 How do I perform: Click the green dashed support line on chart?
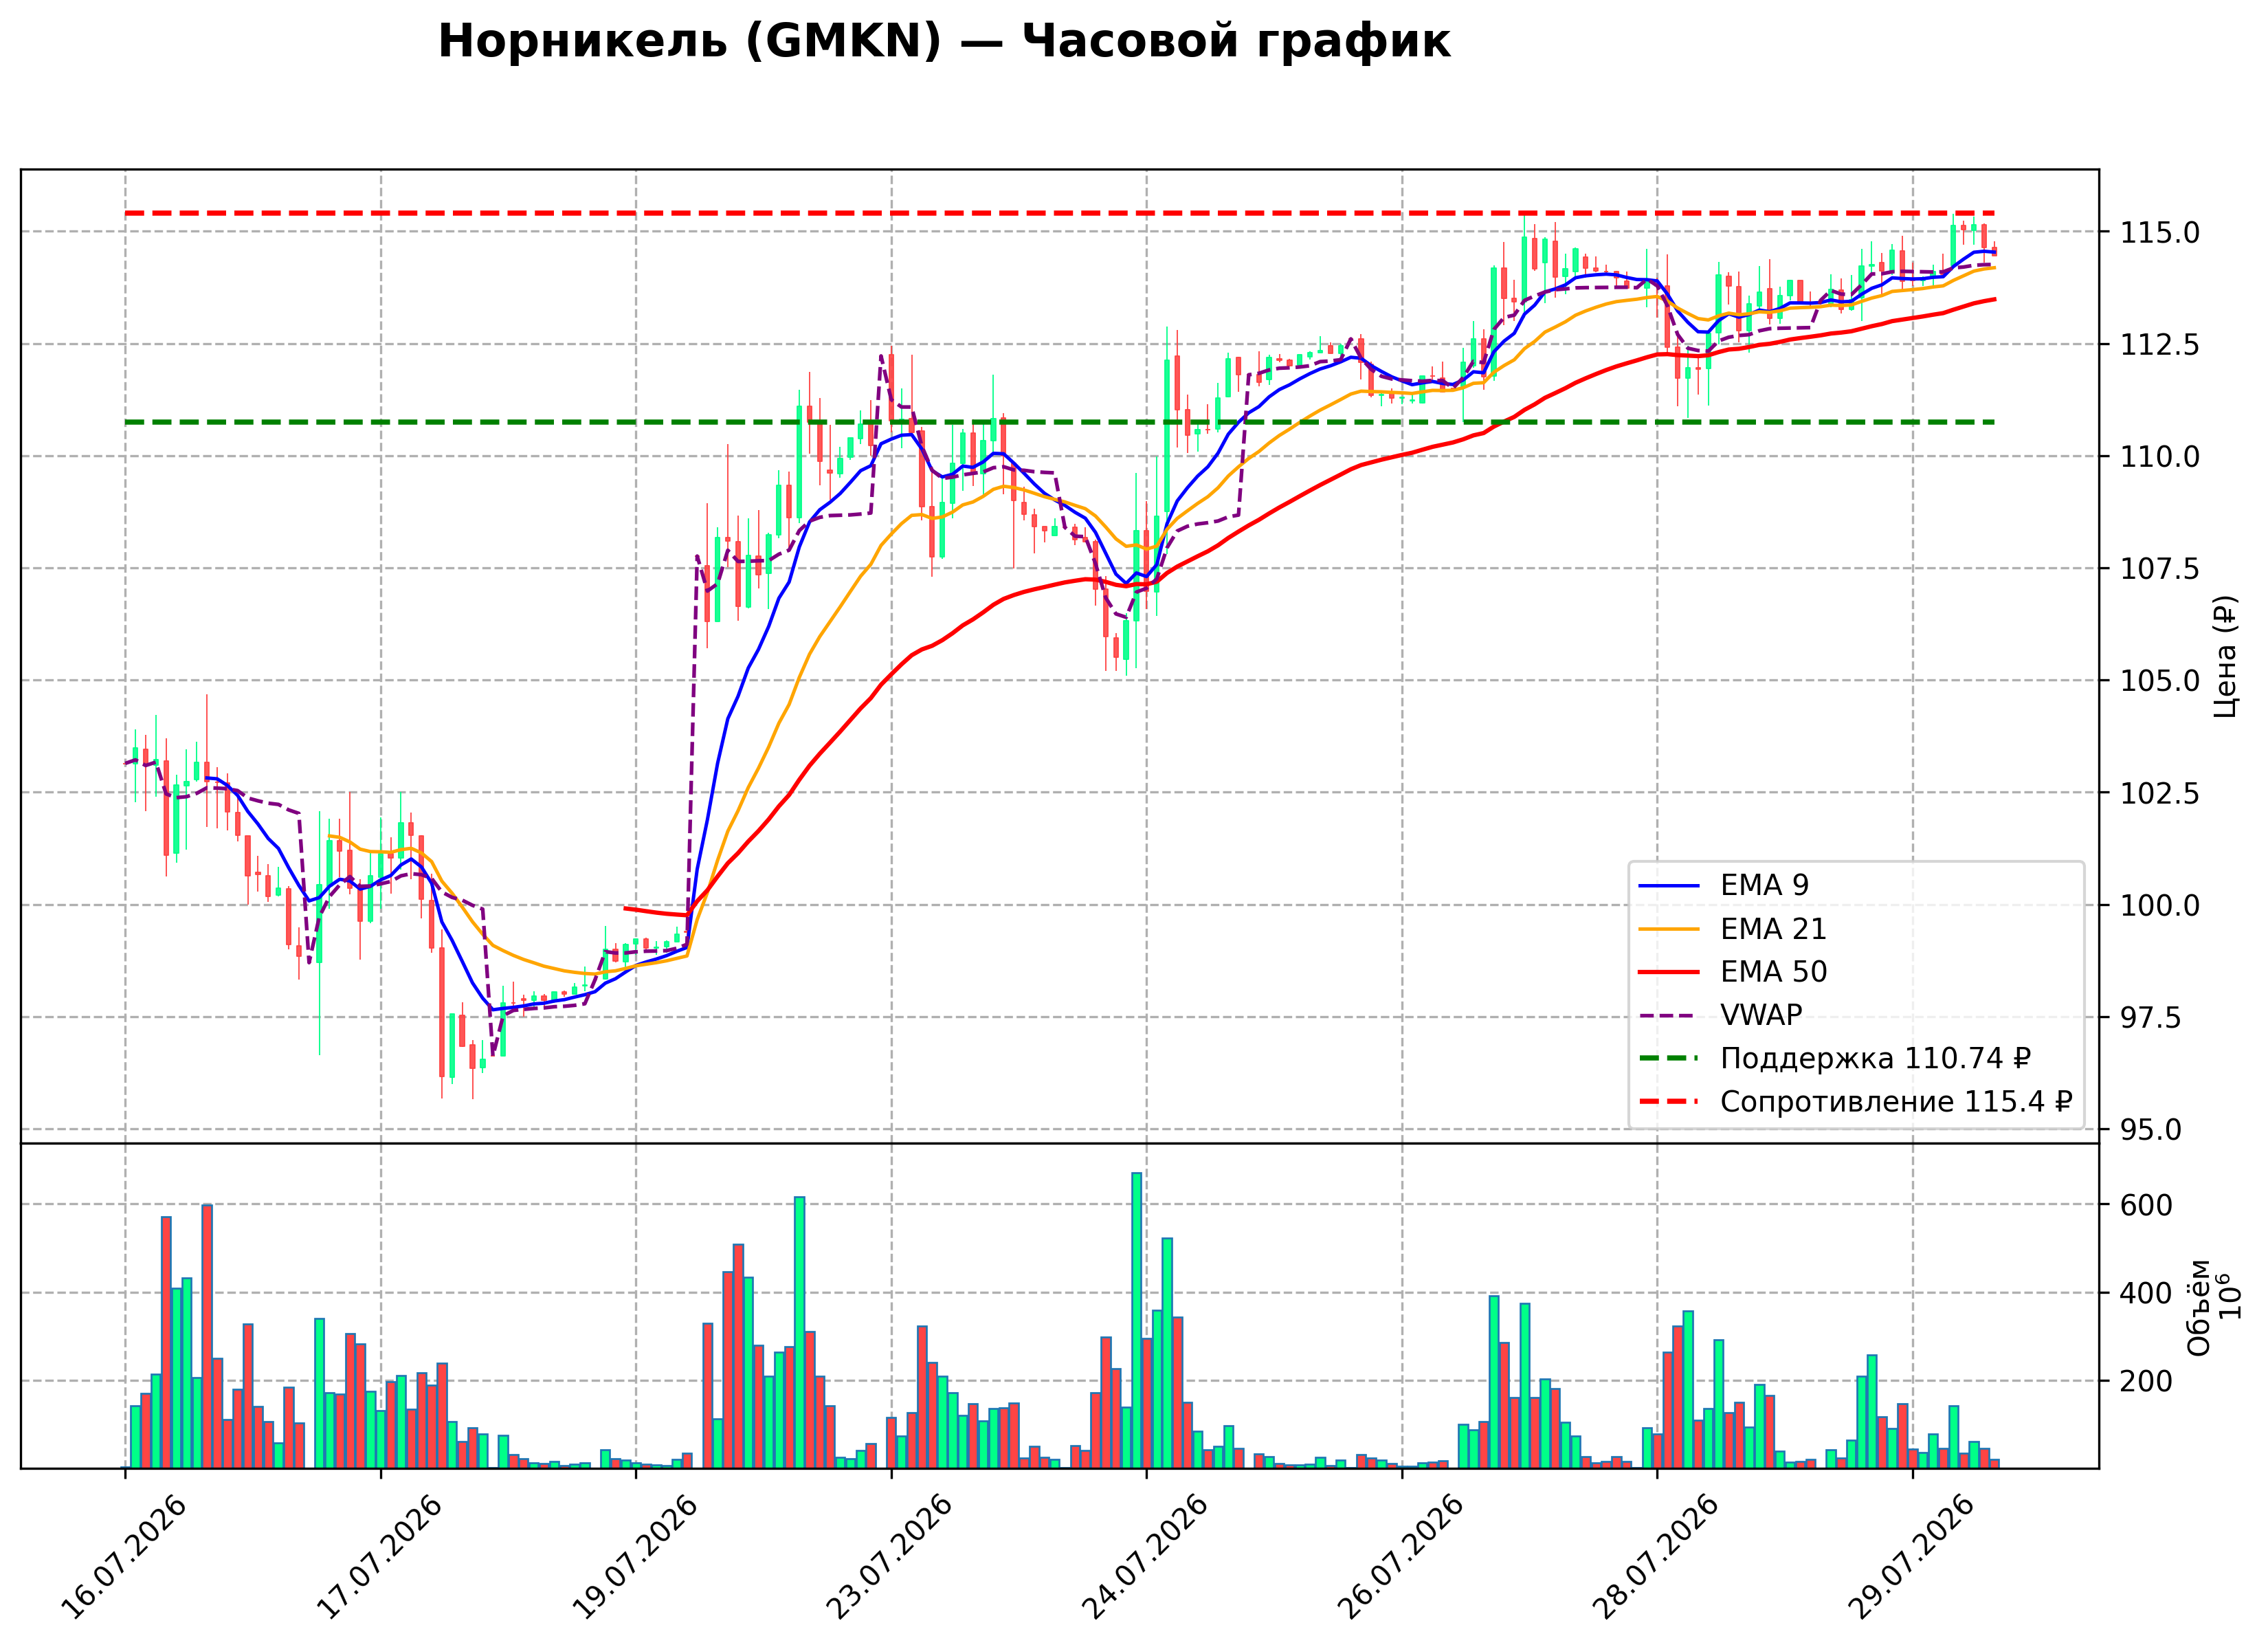[1059, 422]
